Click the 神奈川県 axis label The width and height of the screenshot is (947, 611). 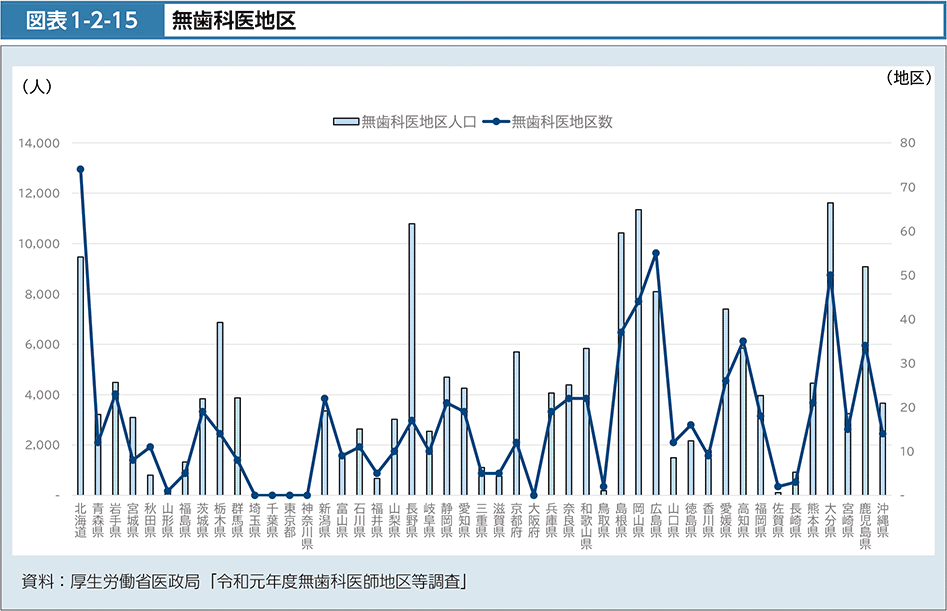(307, 527)
